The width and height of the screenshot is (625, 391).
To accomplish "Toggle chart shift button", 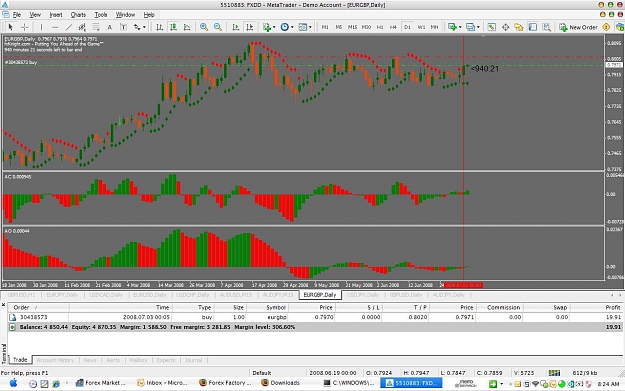I will pos(250,27).
